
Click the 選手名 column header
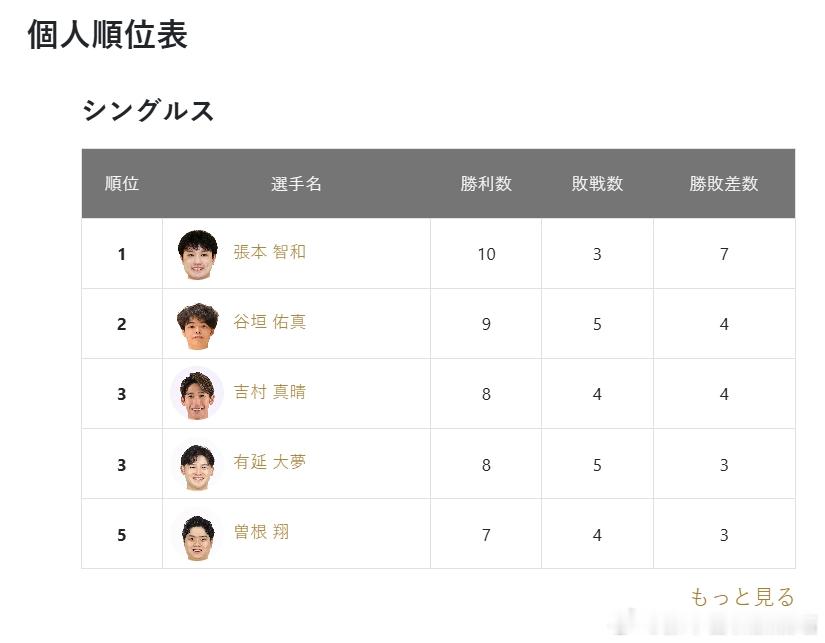click(296, 184)
